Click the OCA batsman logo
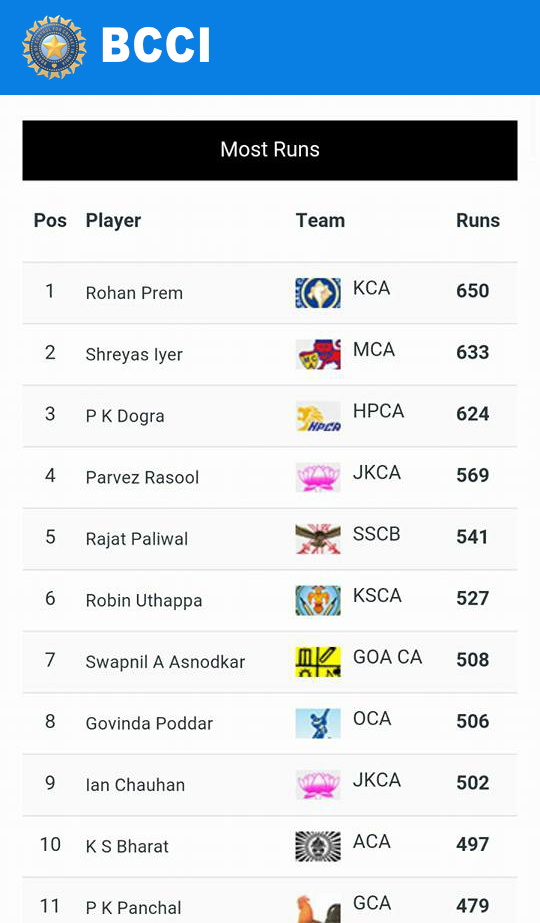Viewport: 540px width, 923px height. pos(318,723)
